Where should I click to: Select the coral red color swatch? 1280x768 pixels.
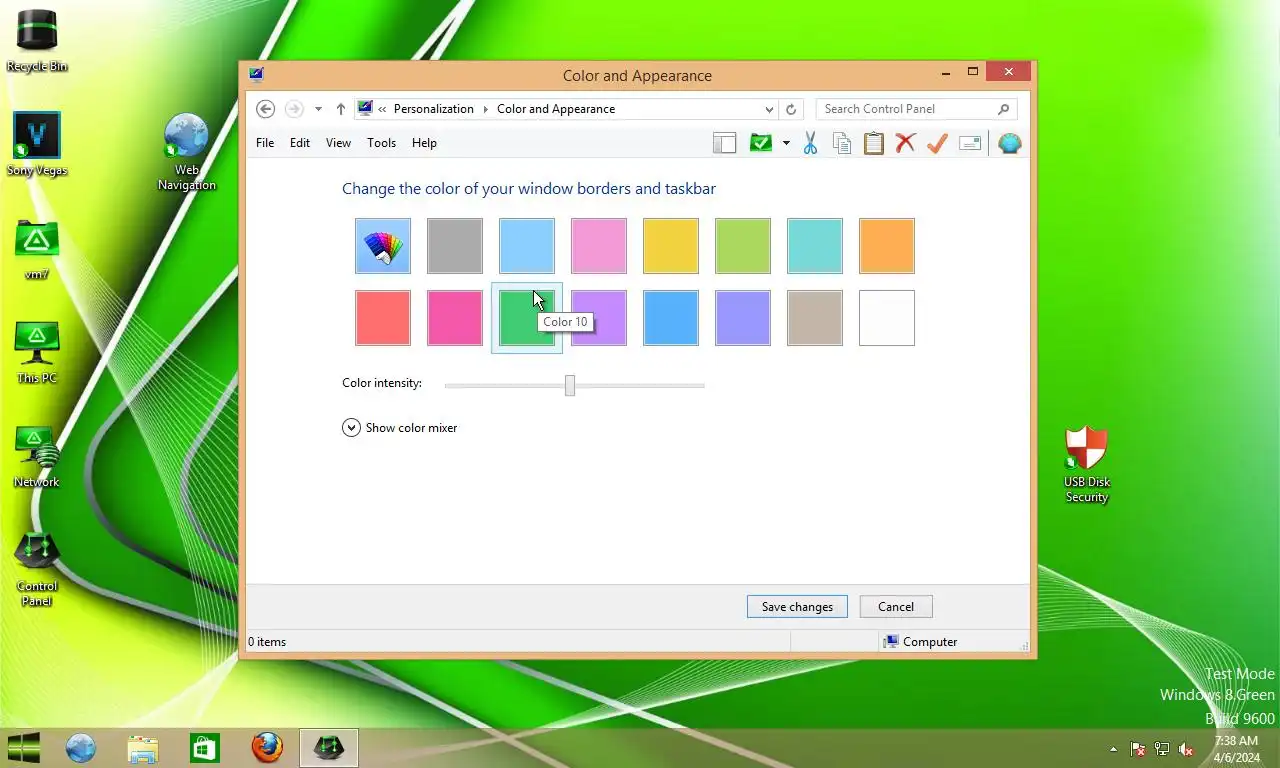click(x=383, y=318)
